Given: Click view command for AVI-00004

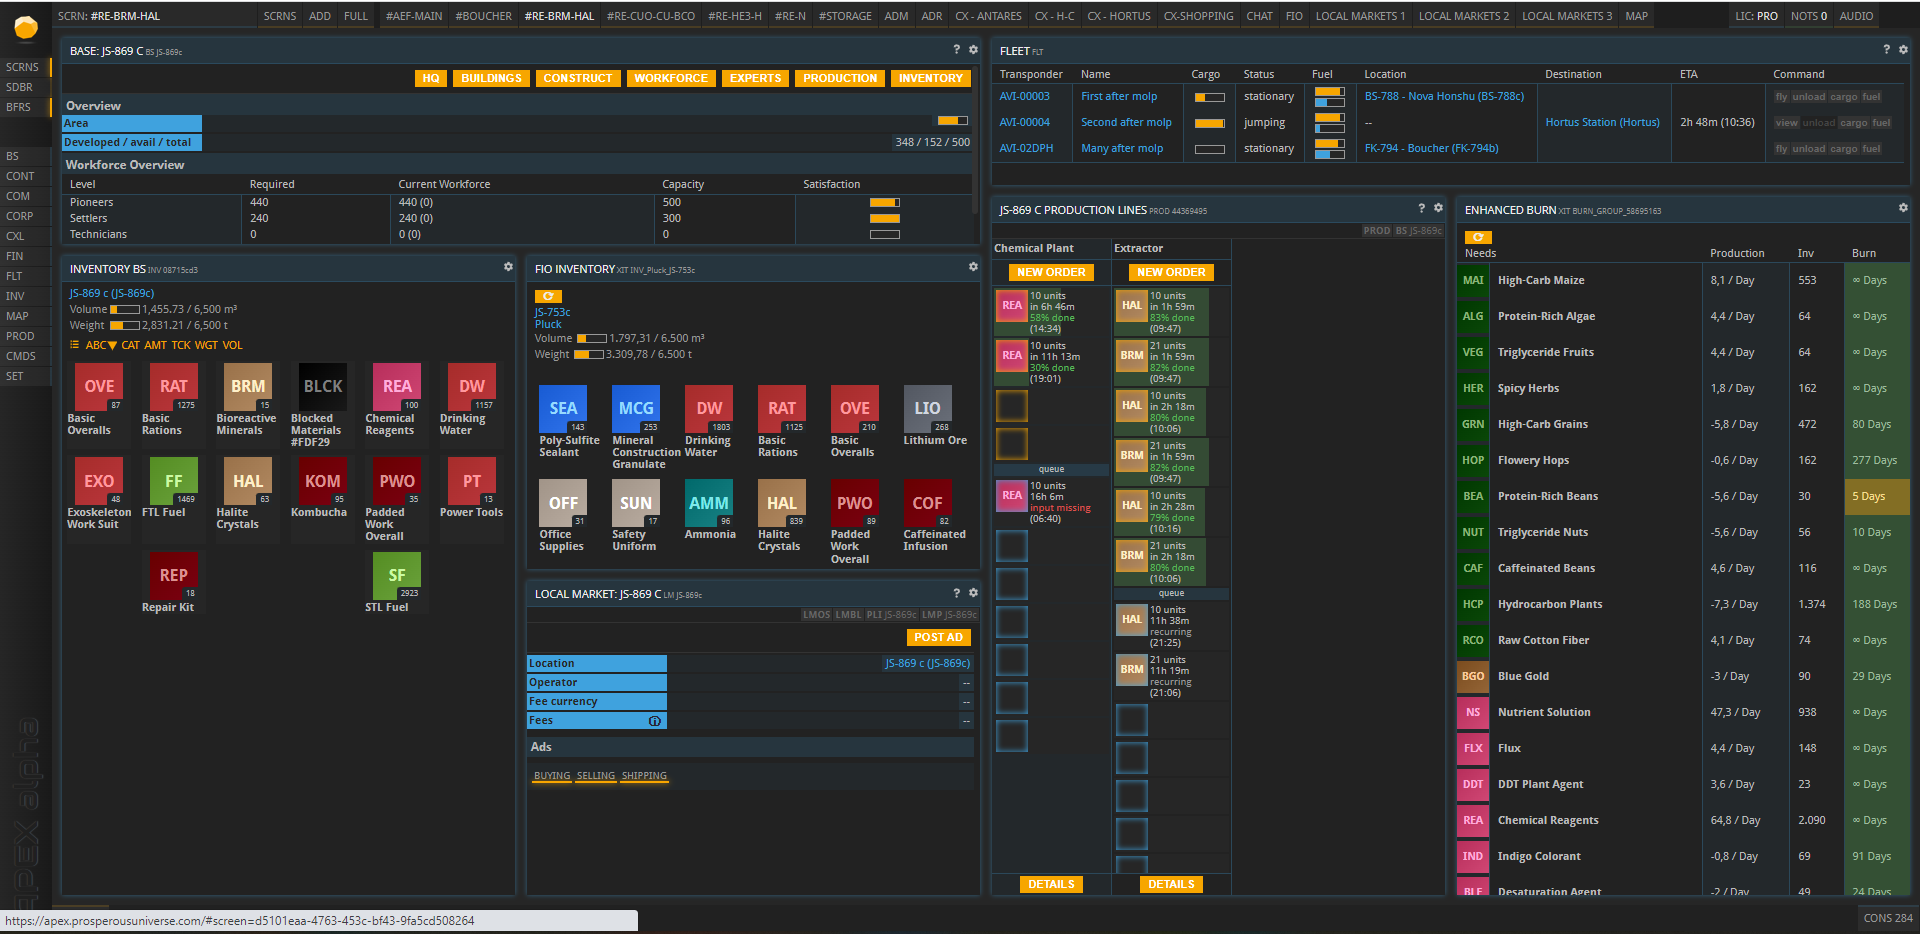Looking at the screenshot, I should click(1786, 123).
